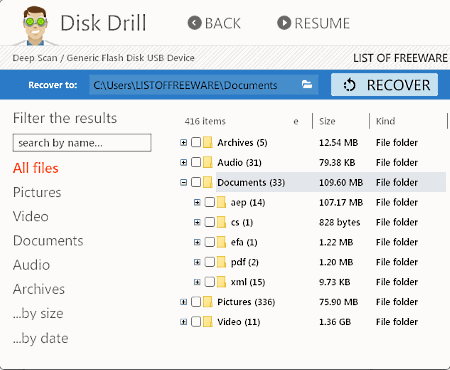Click the Disk Drill mascot logo
450x370 pixels.
(35, 25)
